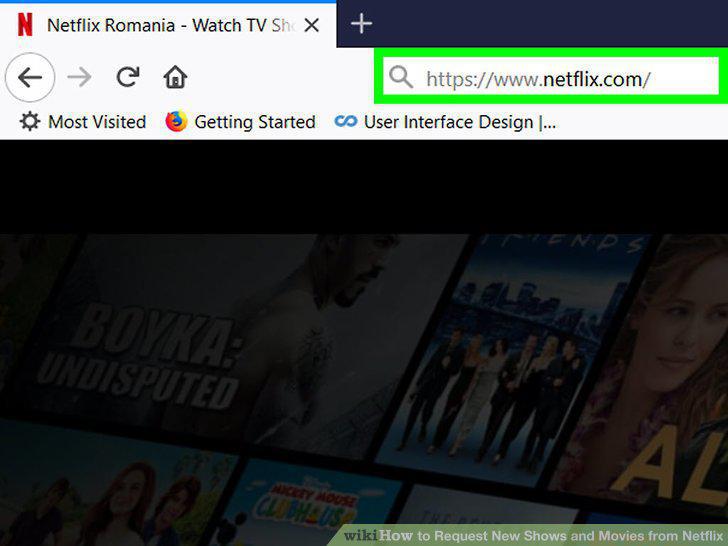Click the blue link icon bookmark favicon

click(346, 122)
